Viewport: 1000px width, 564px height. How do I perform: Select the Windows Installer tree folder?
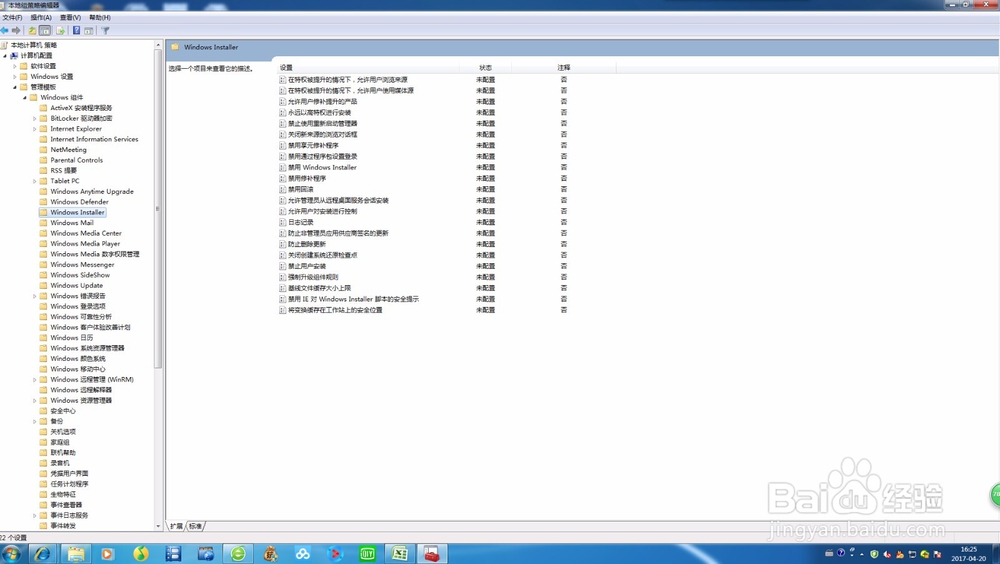[x=77, y=212]
